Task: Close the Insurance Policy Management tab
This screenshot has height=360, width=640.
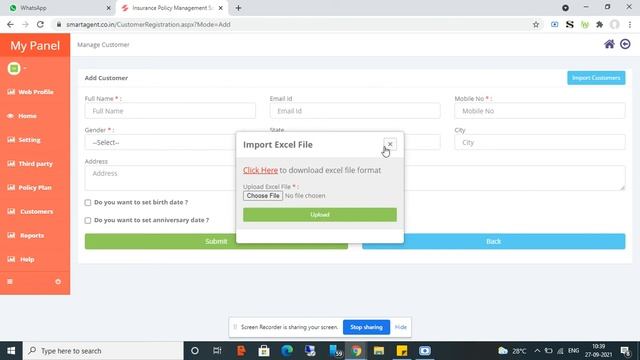Action: coord(220,8)
